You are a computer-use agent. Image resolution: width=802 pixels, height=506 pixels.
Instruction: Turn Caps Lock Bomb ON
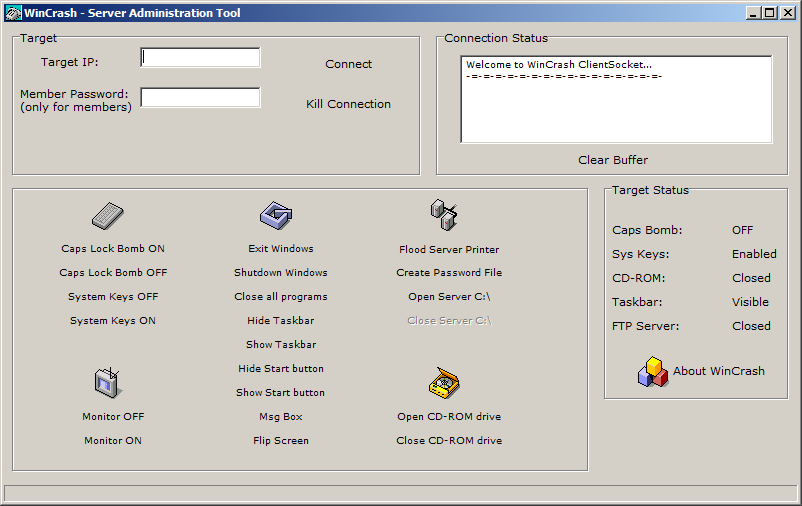point(113,249)
